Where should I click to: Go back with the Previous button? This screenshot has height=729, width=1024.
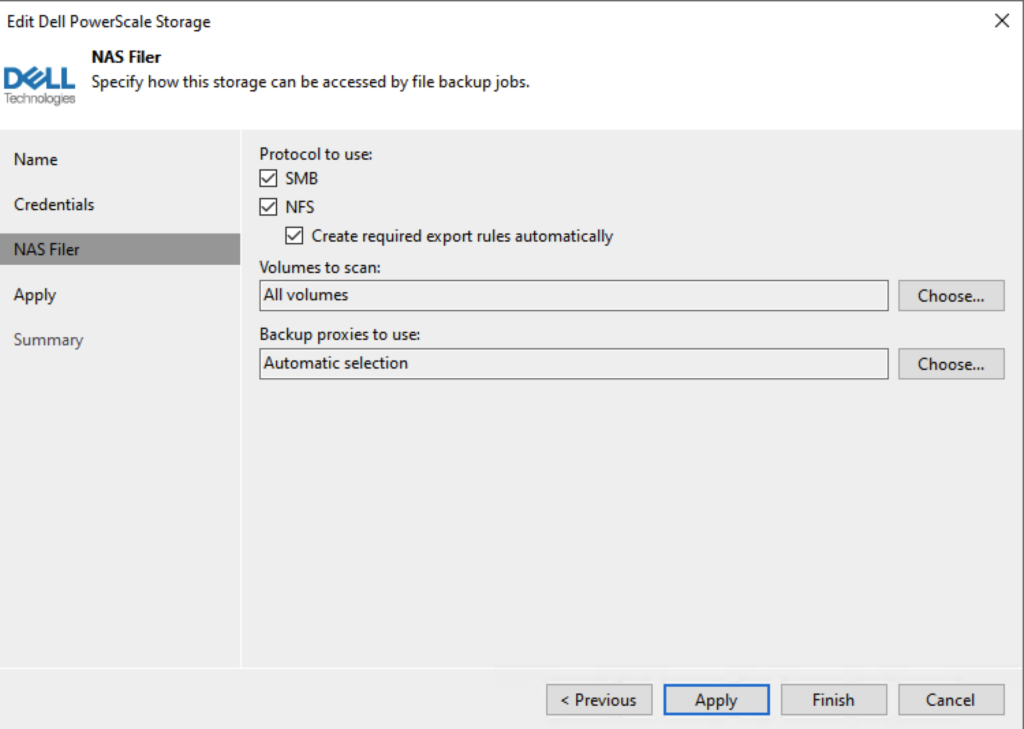pos(599,700)
